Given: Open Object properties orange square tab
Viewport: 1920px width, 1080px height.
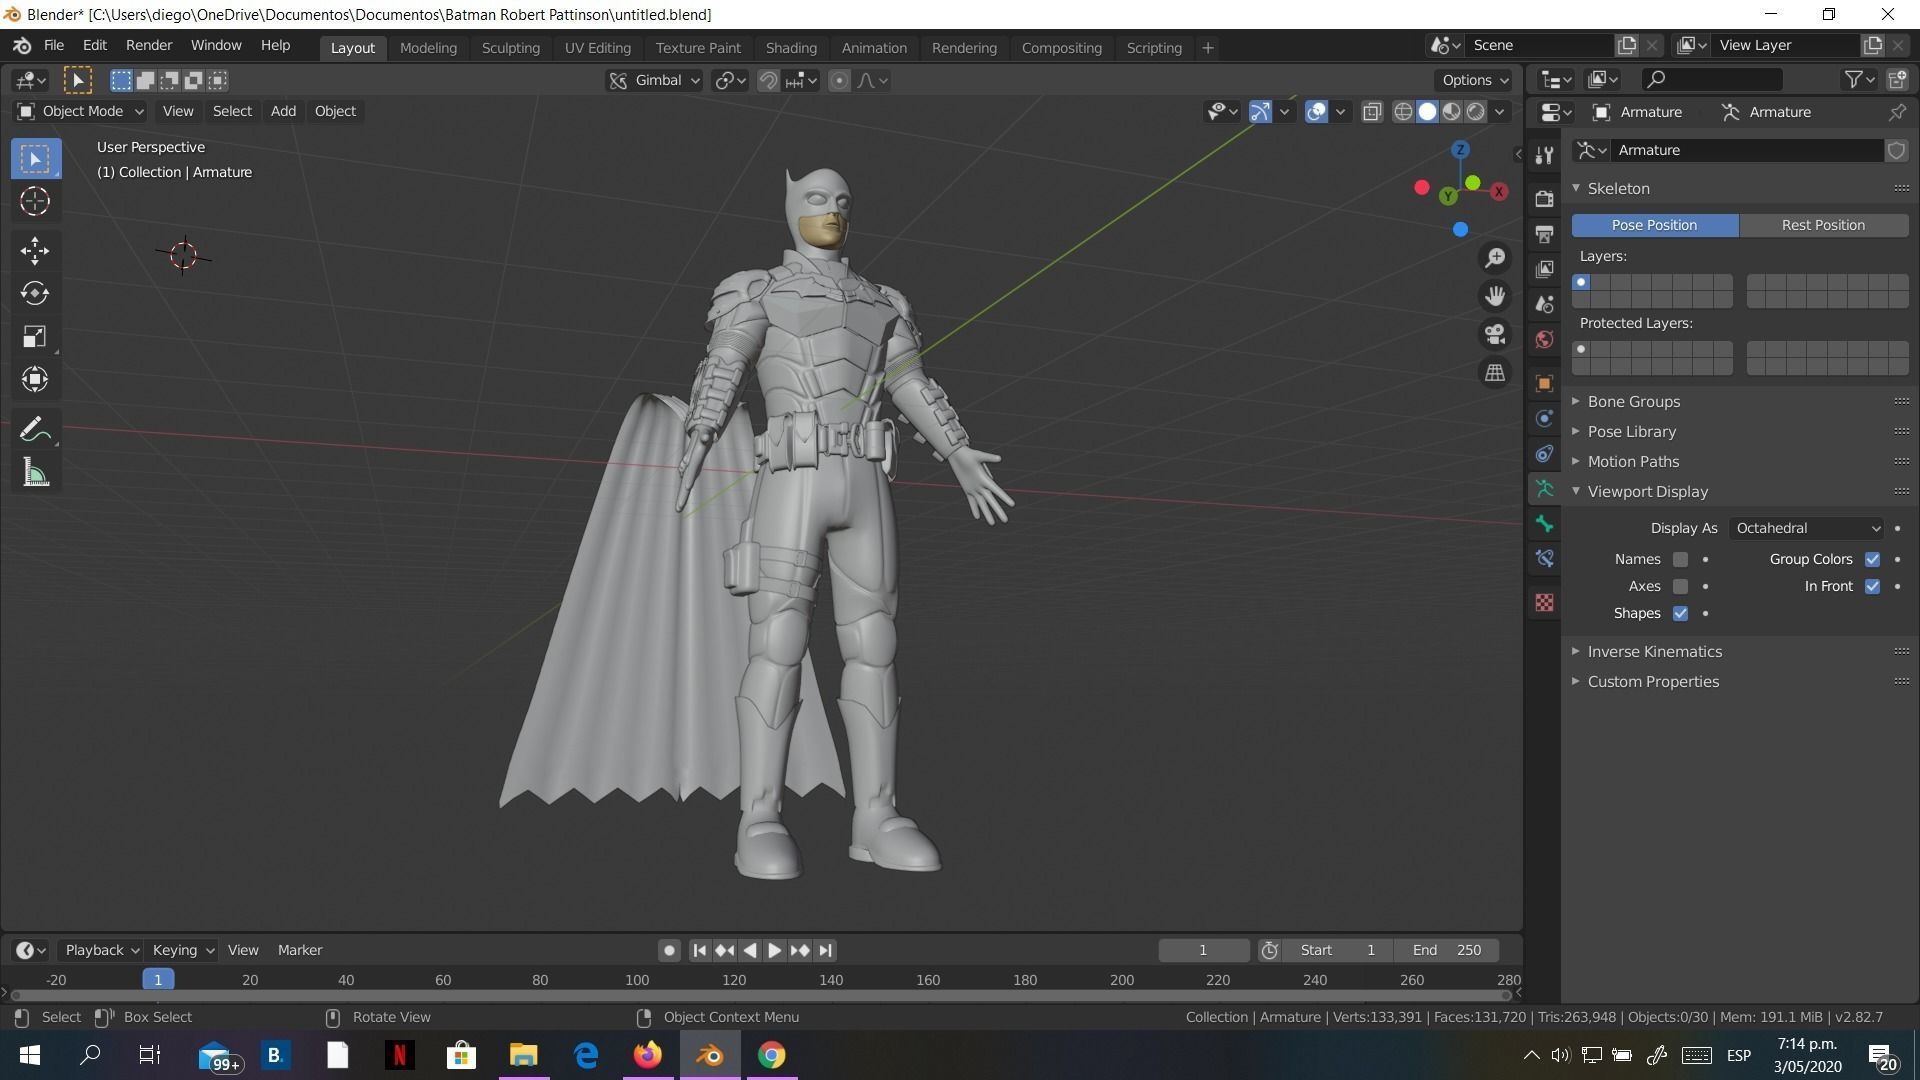Looking at the screenshot, I should pyautogui.click(x=1545, y=383).
